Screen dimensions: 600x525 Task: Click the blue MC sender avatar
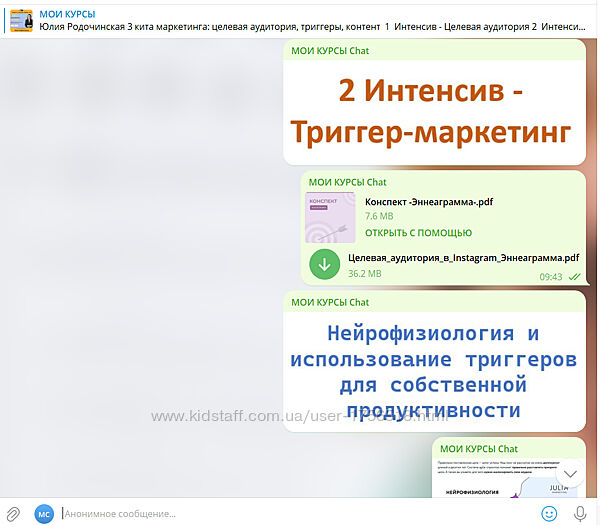(x=44, y=513)
